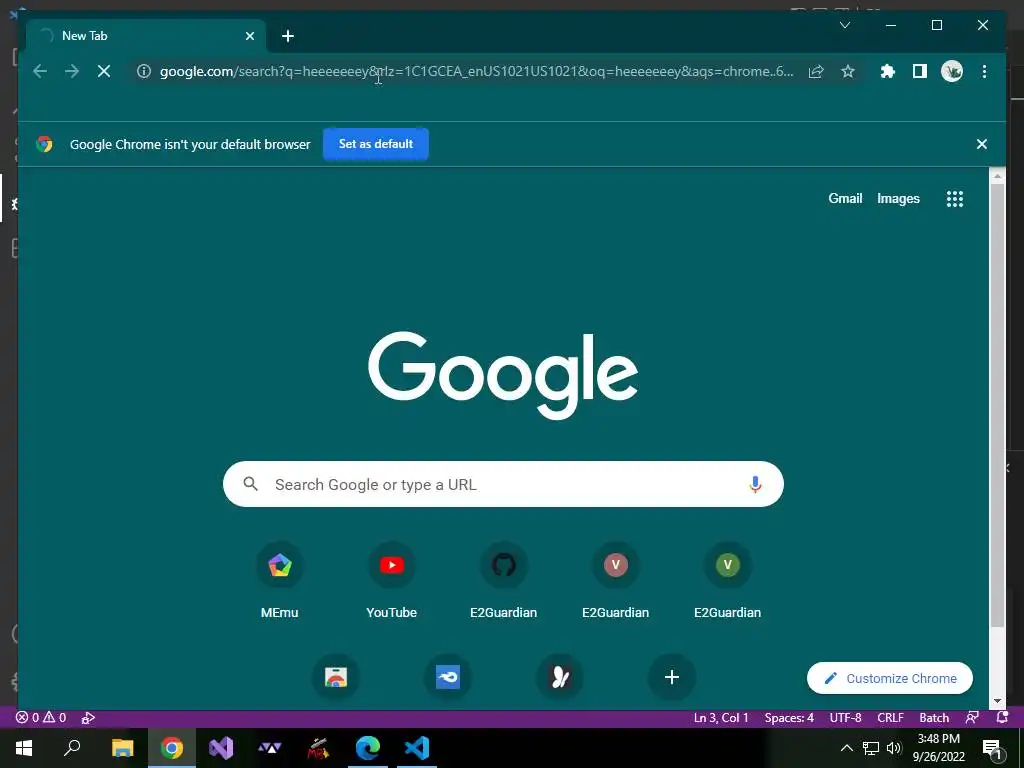Switch to VS Code in taskbar

[x=417, y=748]
